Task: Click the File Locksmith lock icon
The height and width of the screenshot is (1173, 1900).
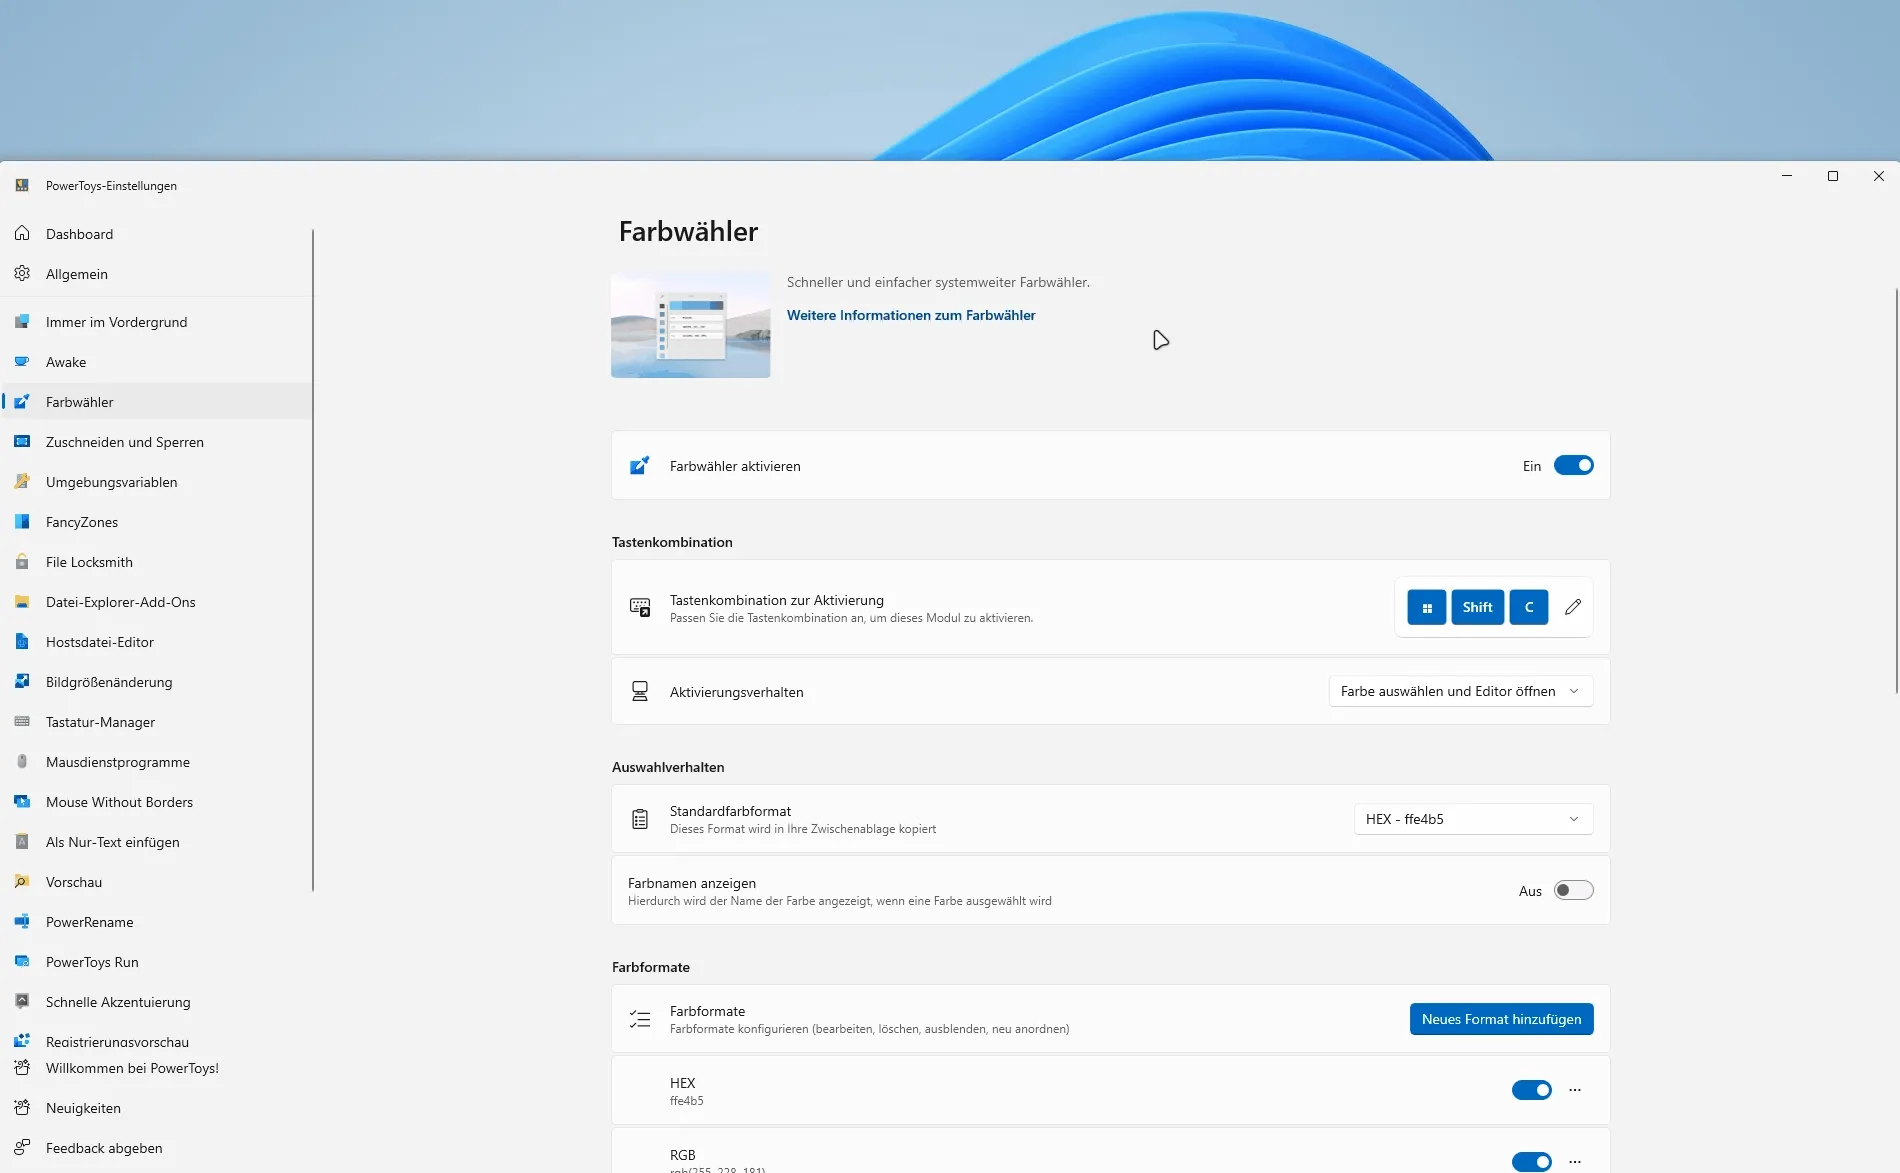Action: (22, 561)
